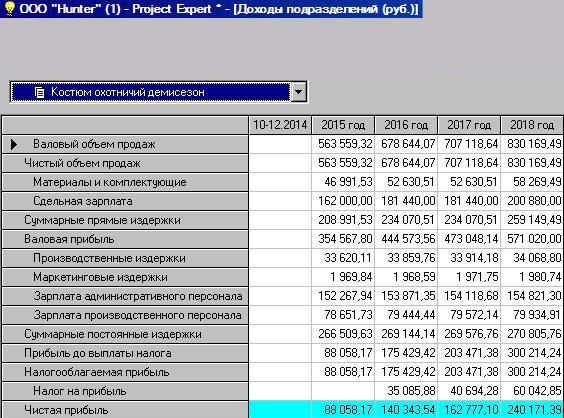Select the Сдельная зарплата row header
The height and width of the screenshot is (418, 564).
125,201
